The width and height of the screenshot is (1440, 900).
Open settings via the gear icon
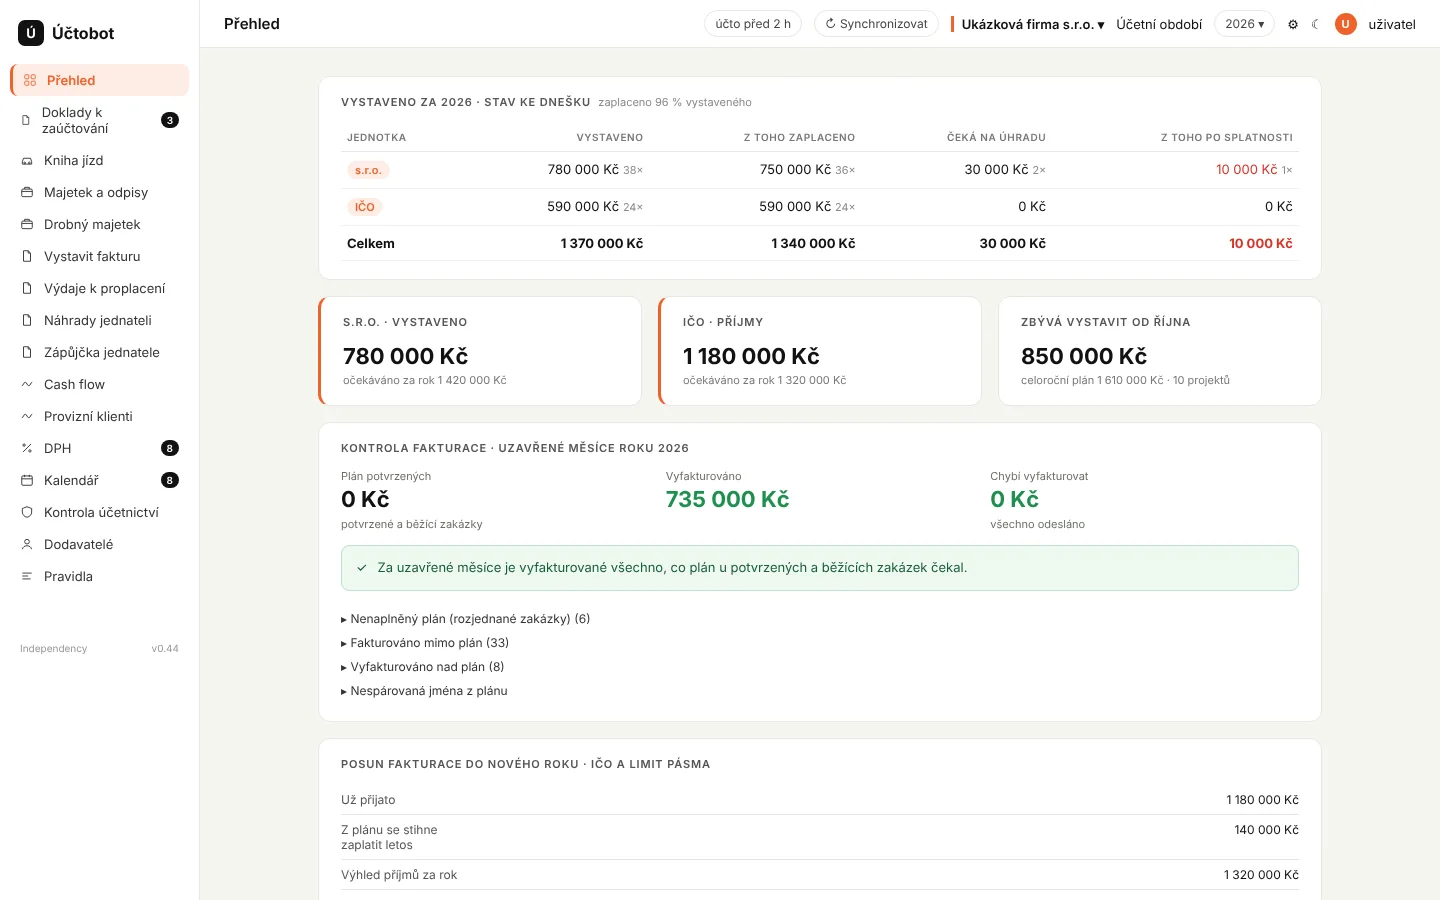[1293, 24]
